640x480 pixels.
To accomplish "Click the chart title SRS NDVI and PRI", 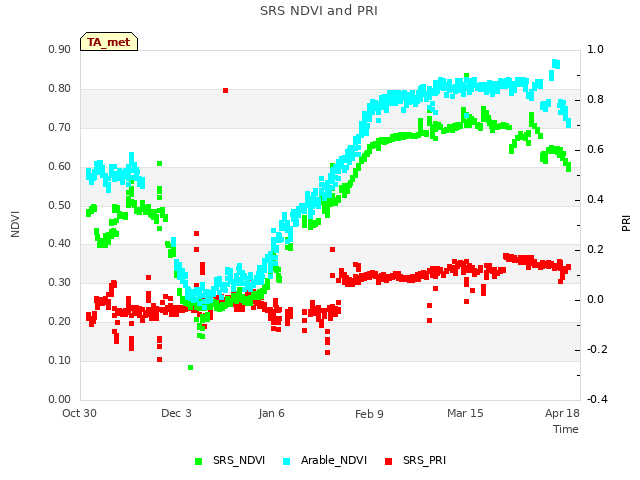I will coord(319,10).
